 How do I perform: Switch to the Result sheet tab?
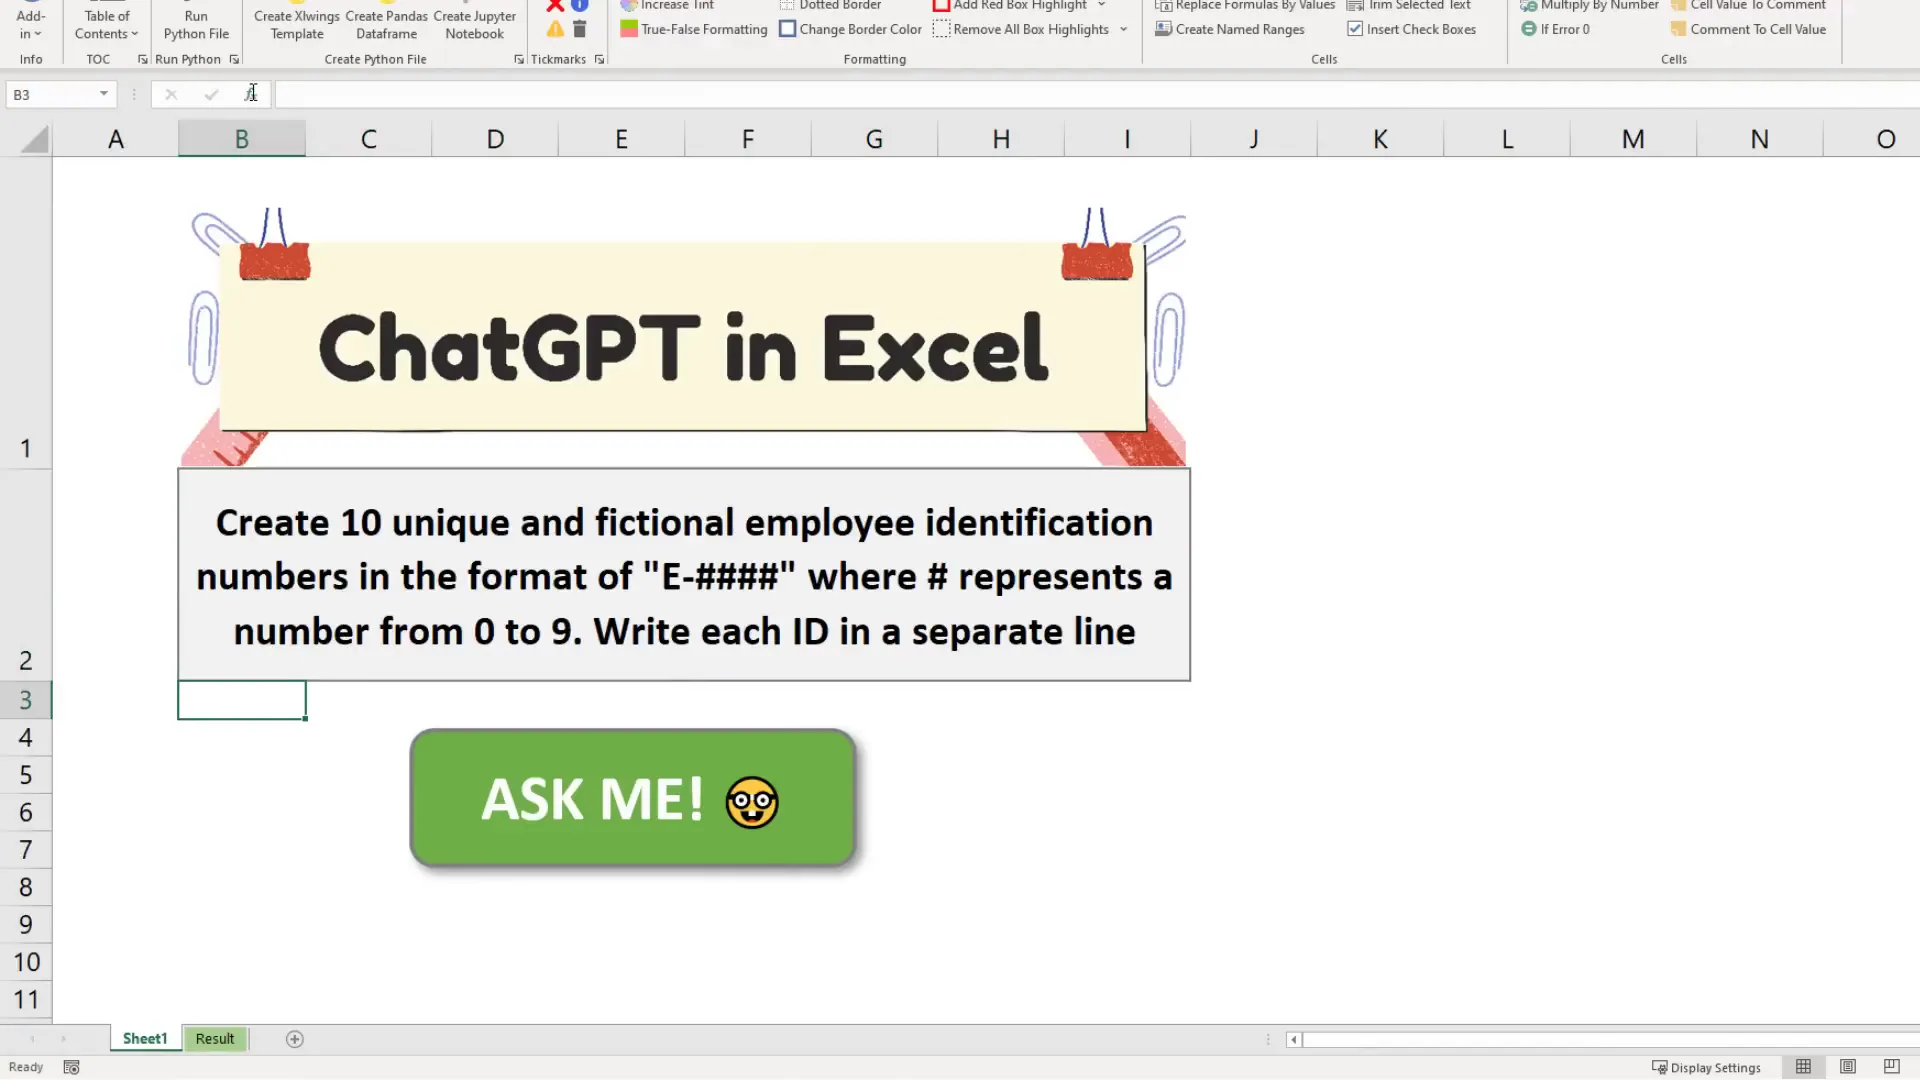[x=215, y=1038]
